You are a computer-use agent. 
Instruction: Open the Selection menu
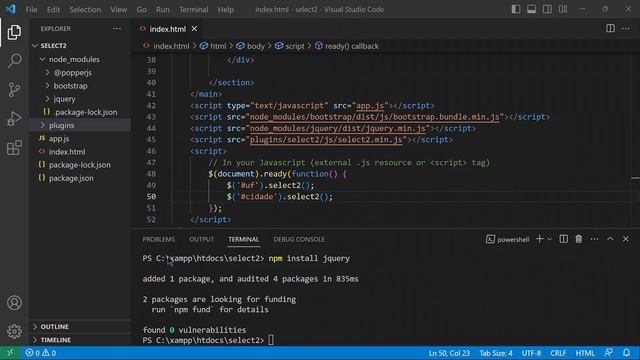point(85,9)
